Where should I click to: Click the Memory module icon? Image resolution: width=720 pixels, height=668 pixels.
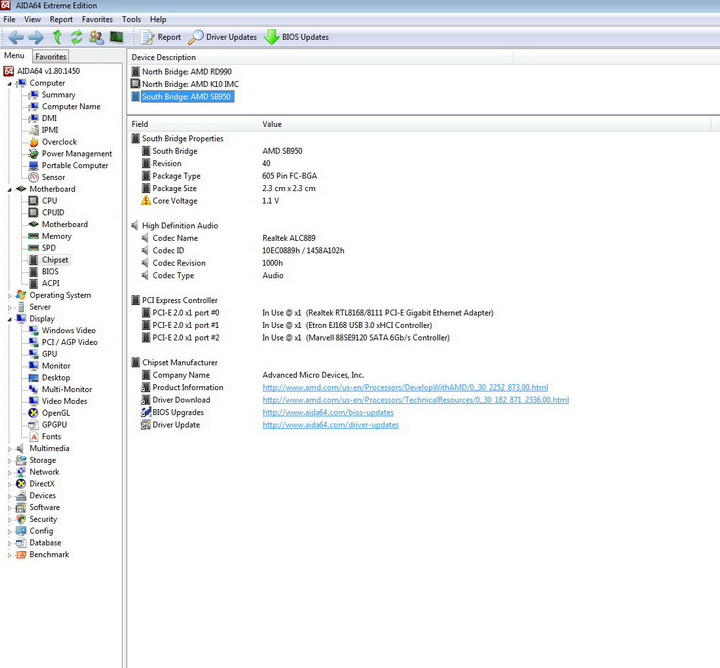[34, 236]
